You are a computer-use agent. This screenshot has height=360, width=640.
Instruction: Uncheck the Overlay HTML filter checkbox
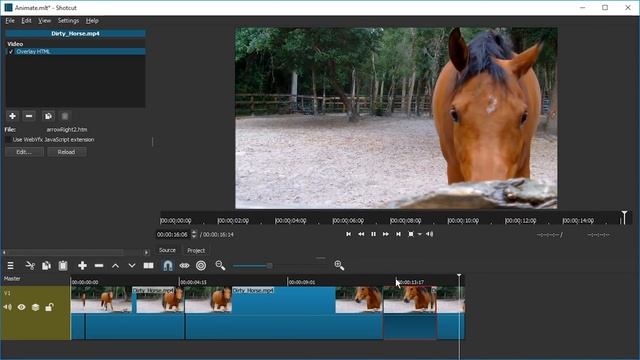point(11,52)
